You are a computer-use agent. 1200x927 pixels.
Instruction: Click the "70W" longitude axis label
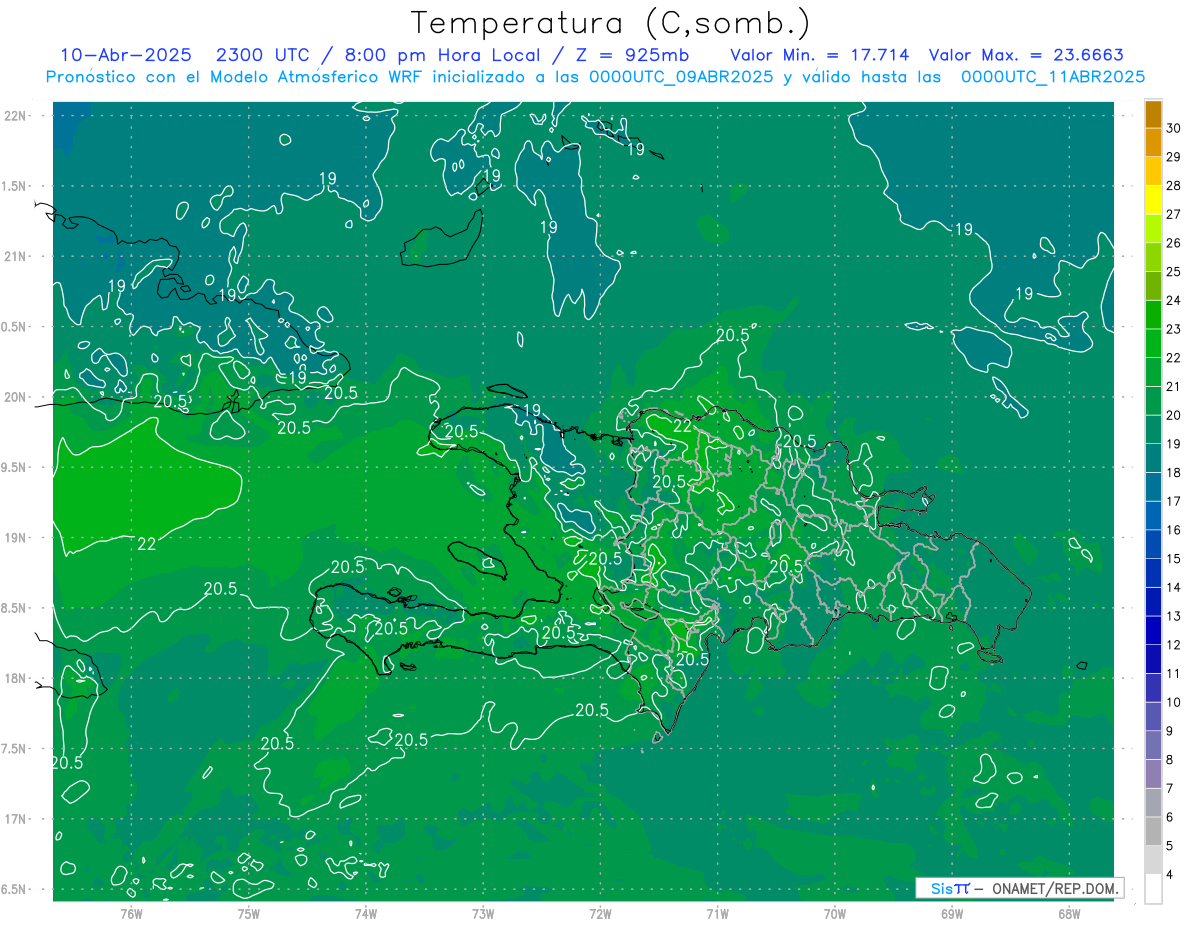tap(835, 913)
